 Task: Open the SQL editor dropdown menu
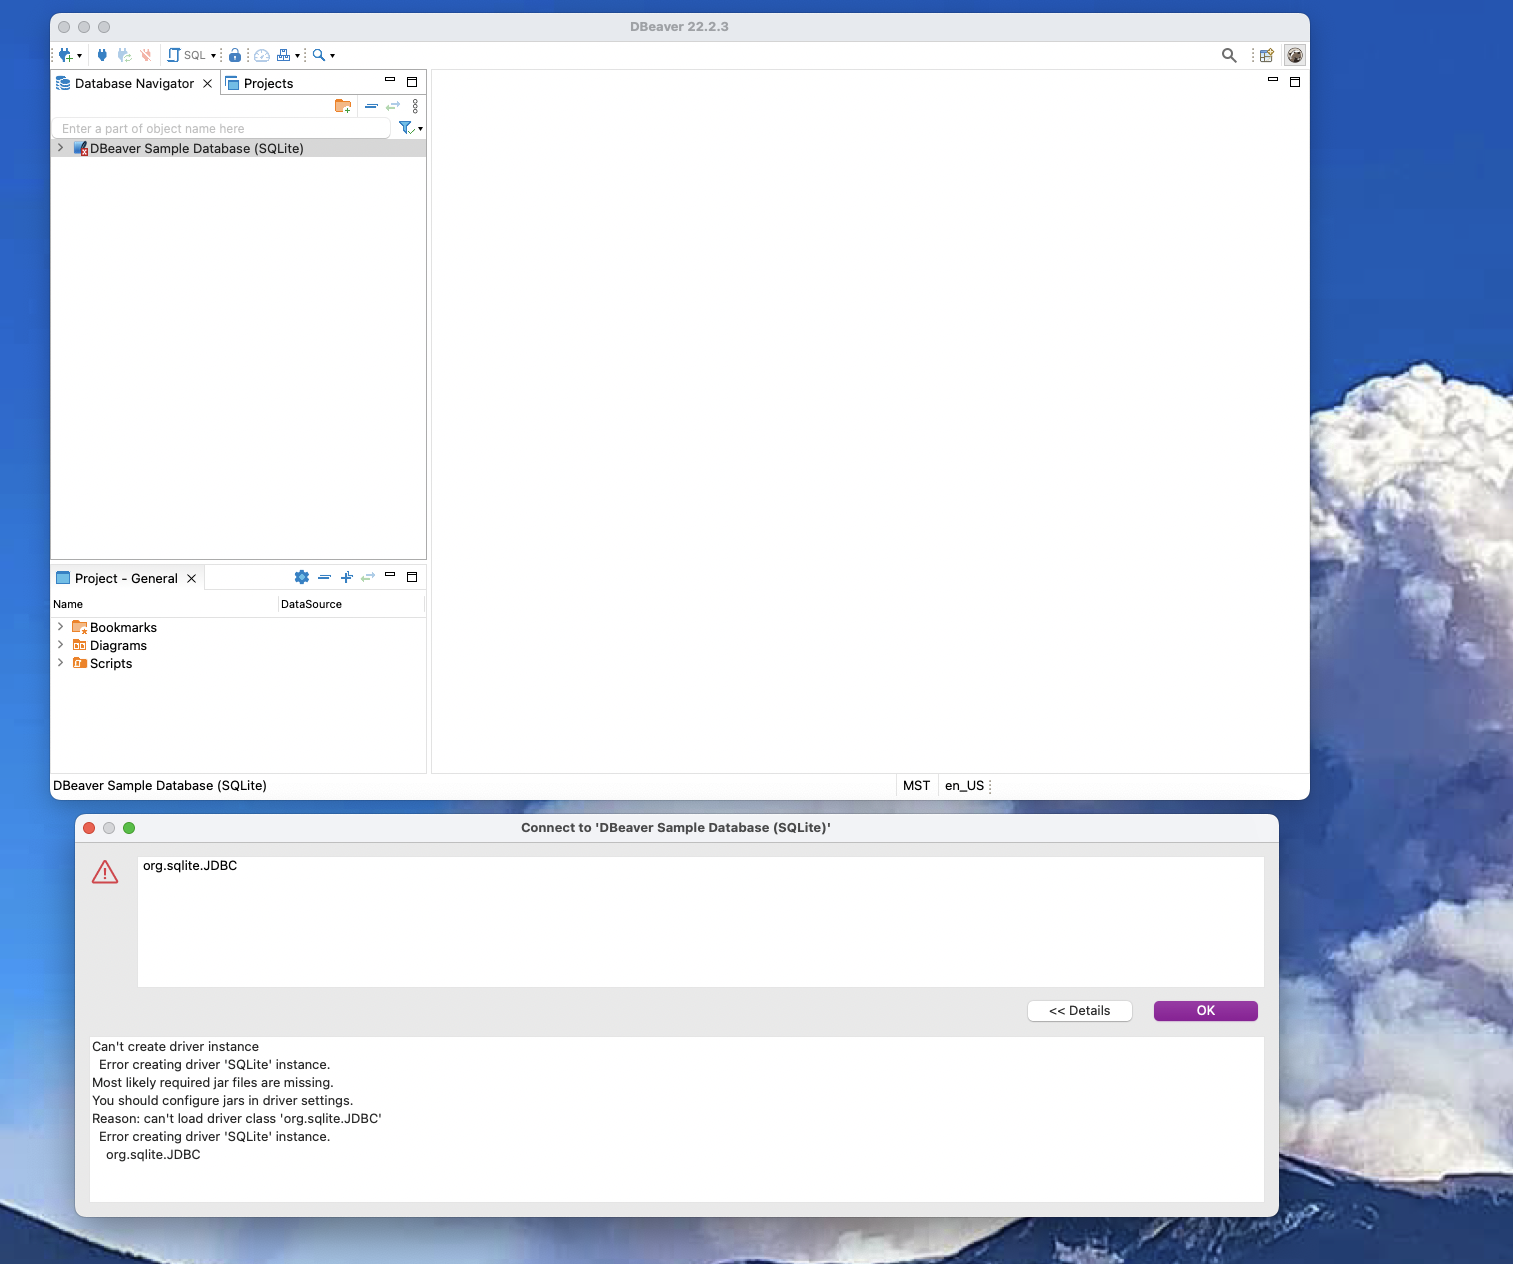coord(212,55)
